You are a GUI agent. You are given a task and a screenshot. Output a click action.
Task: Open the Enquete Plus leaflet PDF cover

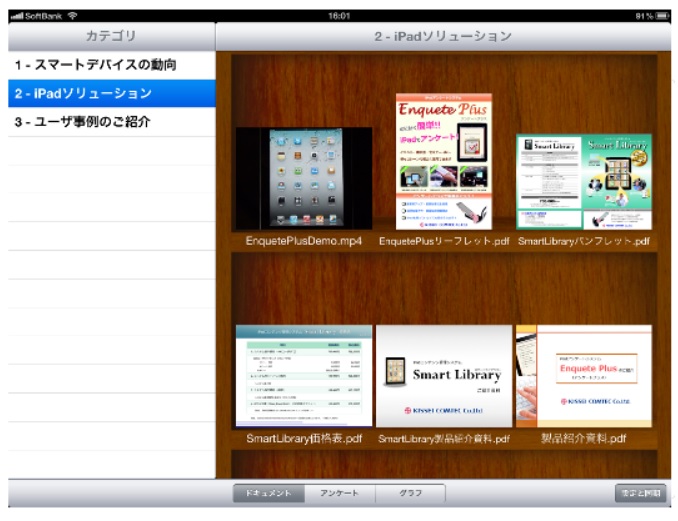coord(444,161)
